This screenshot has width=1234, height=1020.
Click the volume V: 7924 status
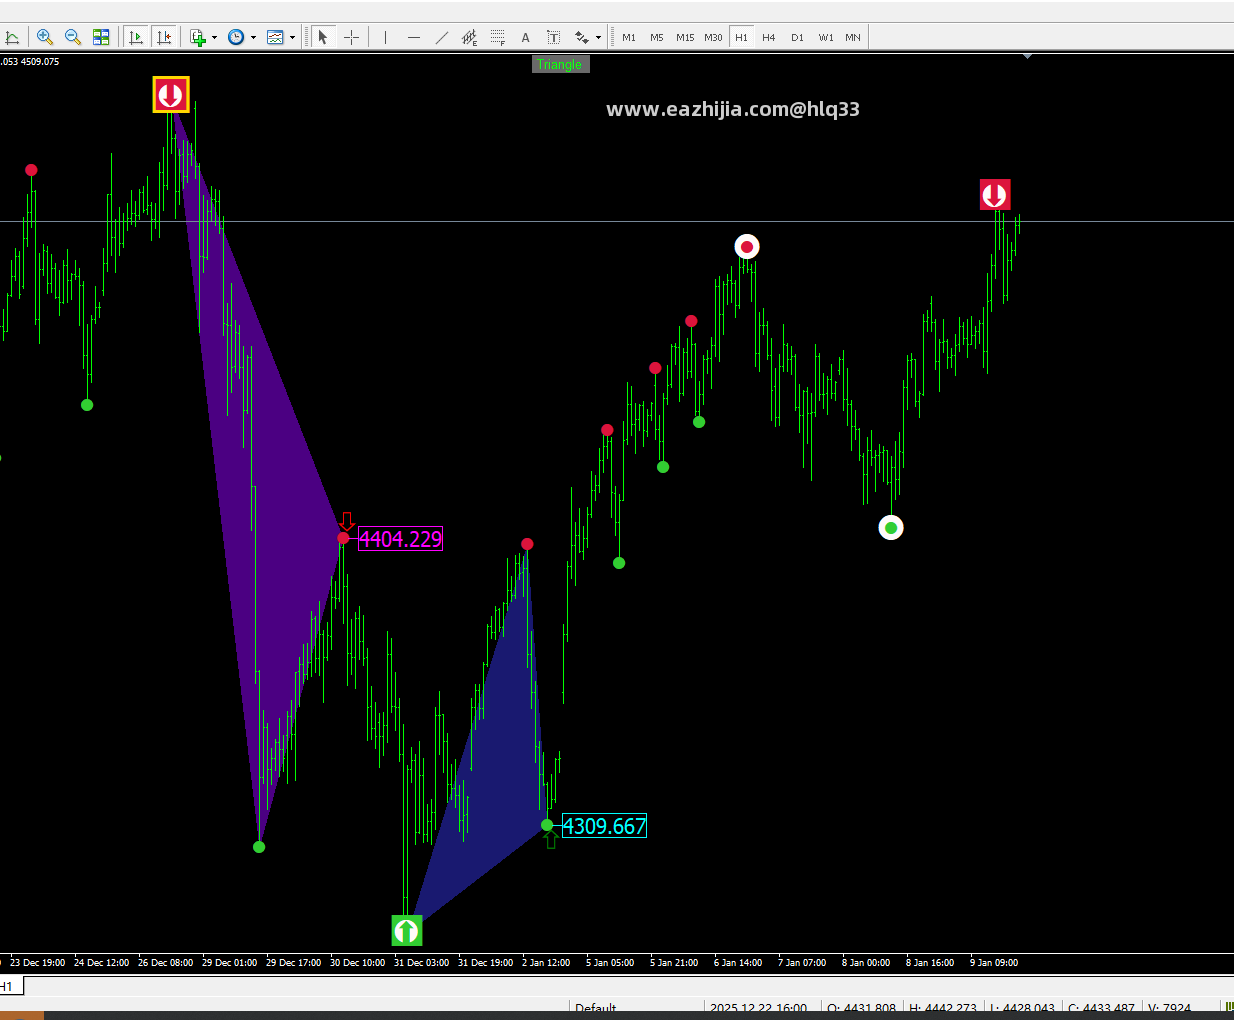point(1169,1008)
